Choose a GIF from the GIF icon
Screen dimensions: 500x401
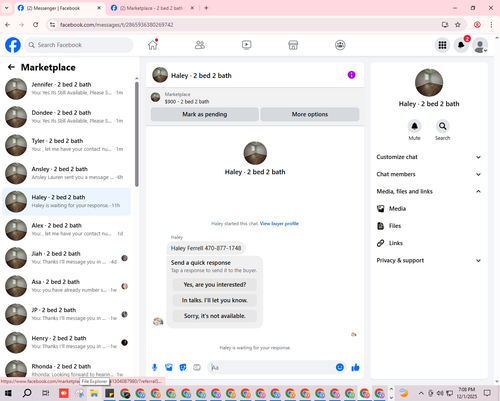(197, 367)
